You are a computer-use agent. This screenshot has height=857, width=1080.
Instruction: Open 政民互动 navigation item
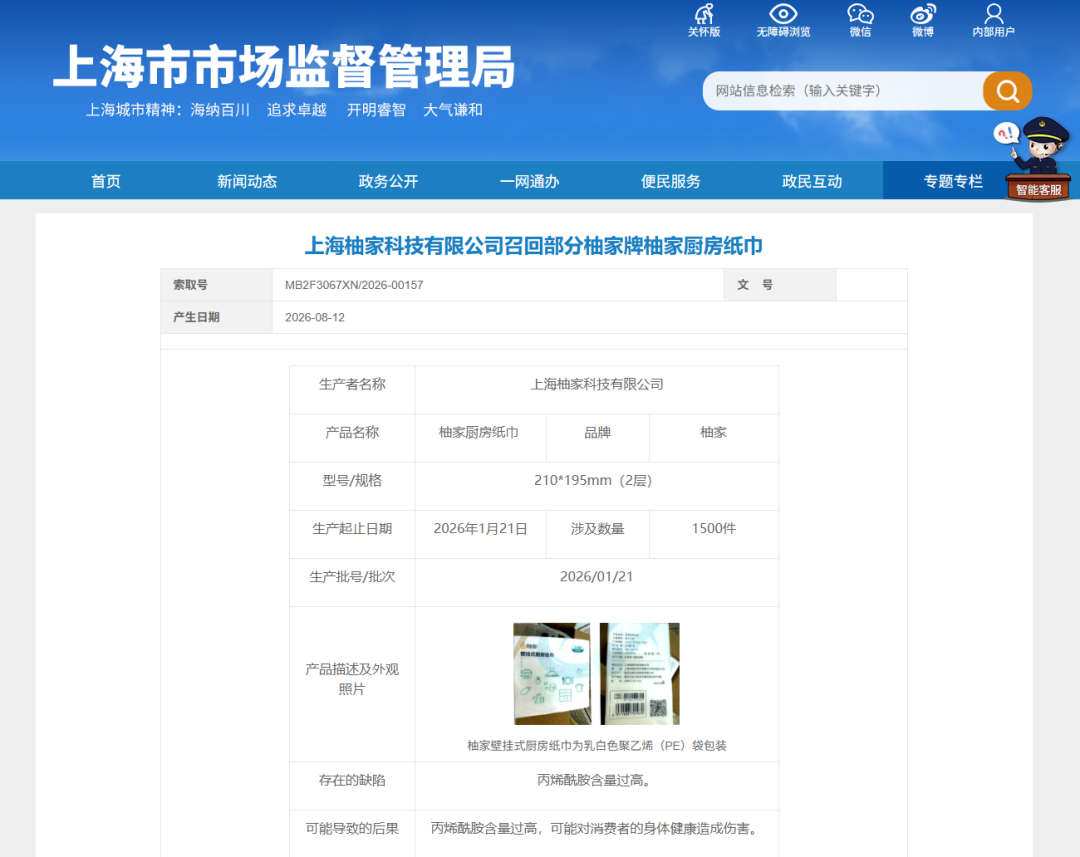812,181
